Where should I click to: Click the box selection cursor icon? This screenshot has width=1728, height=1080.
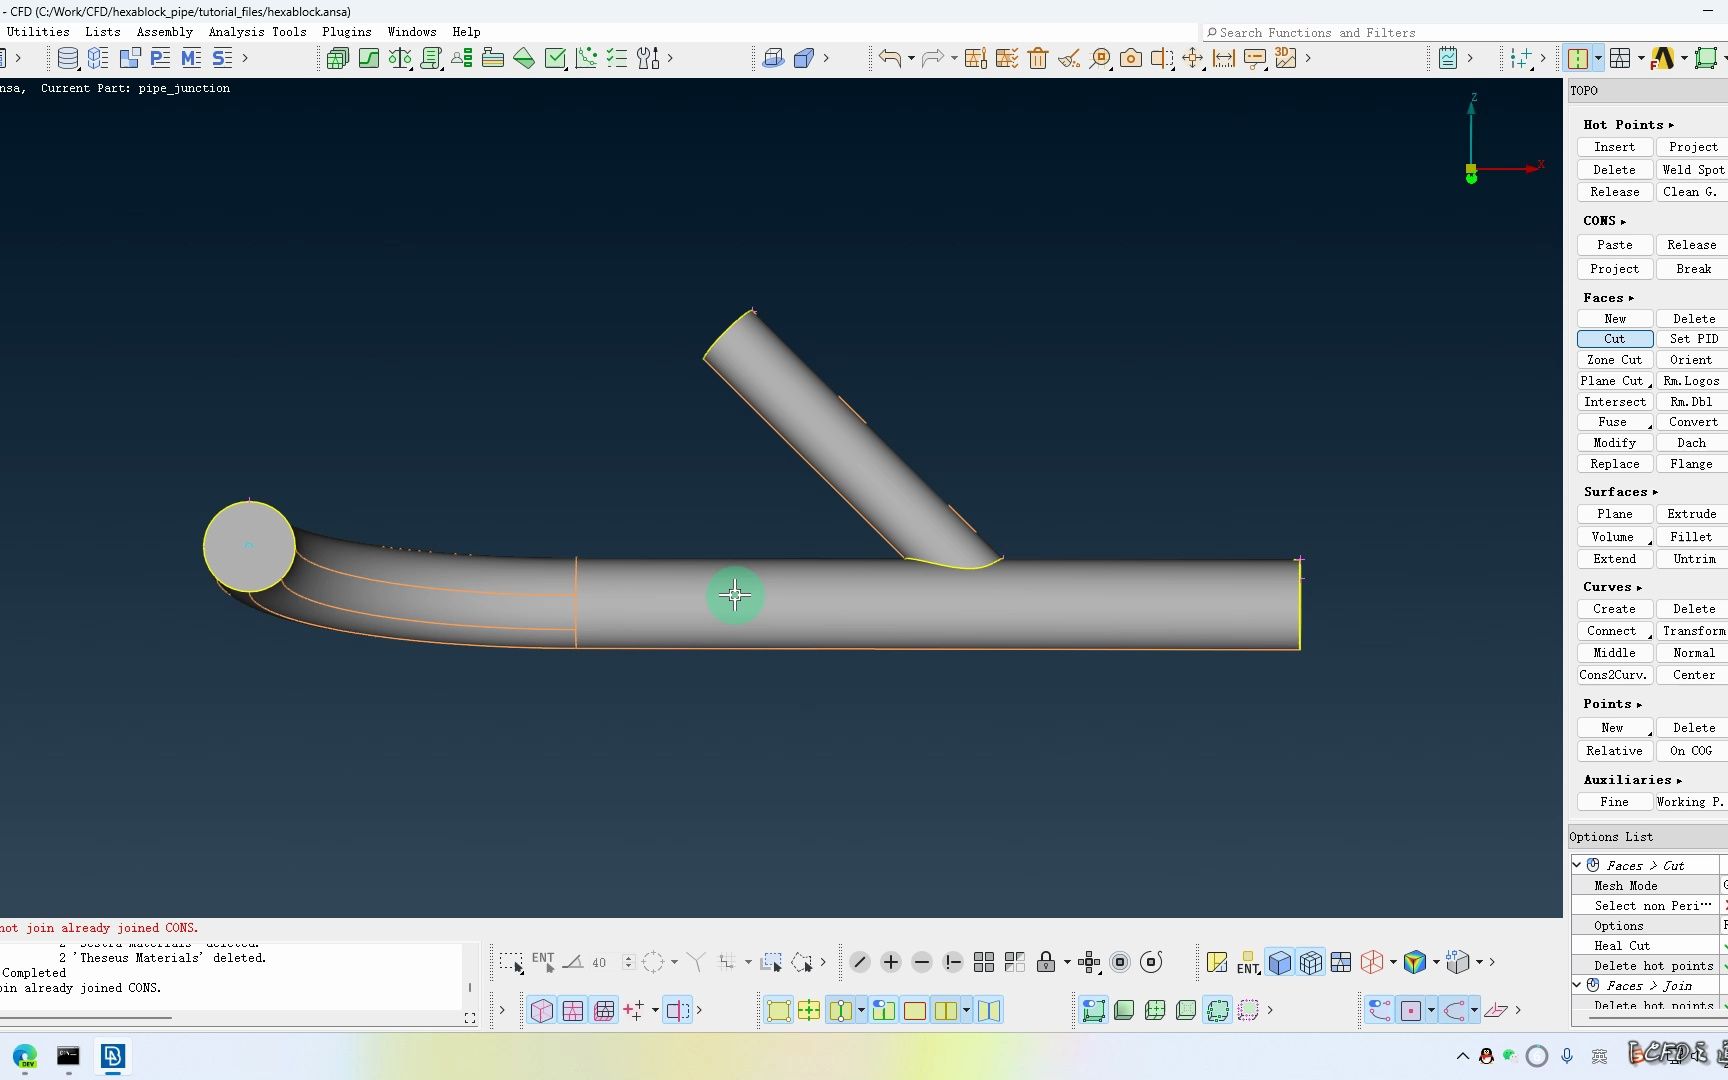[511, 962]
